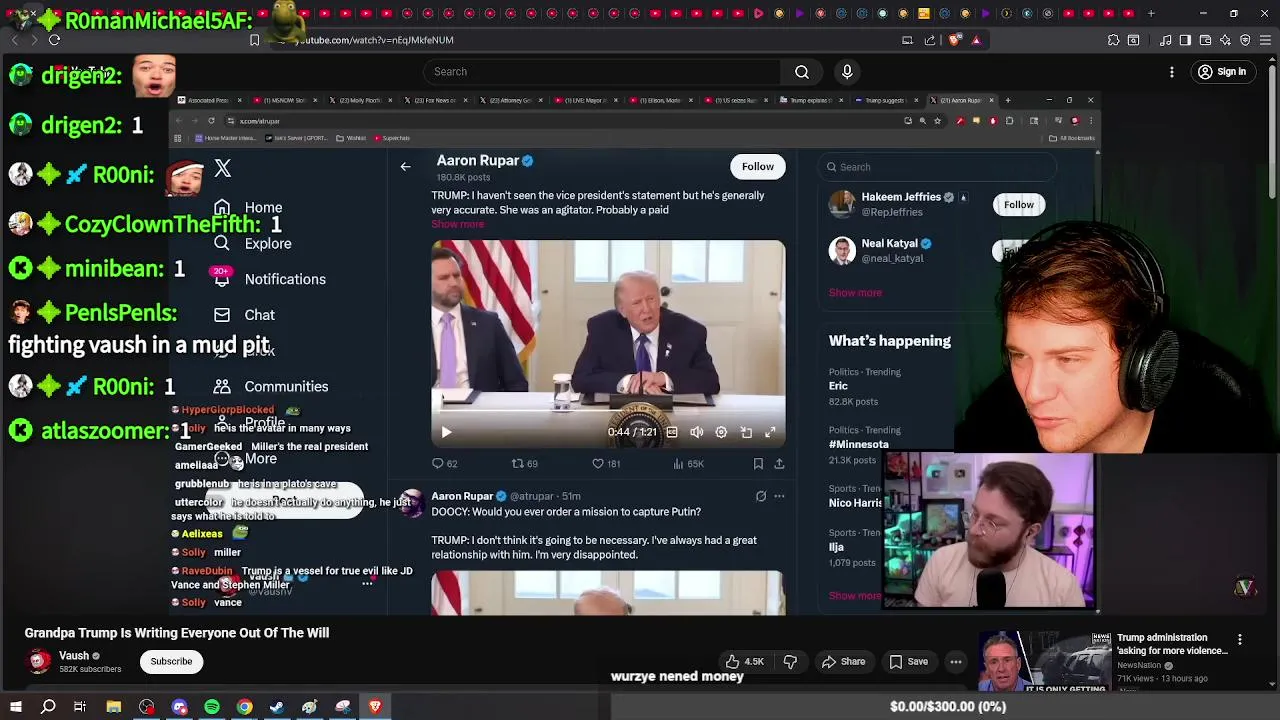Toggle captions on the embedded tweet video
The image size is (1280, 720).
tap(672, 432)
